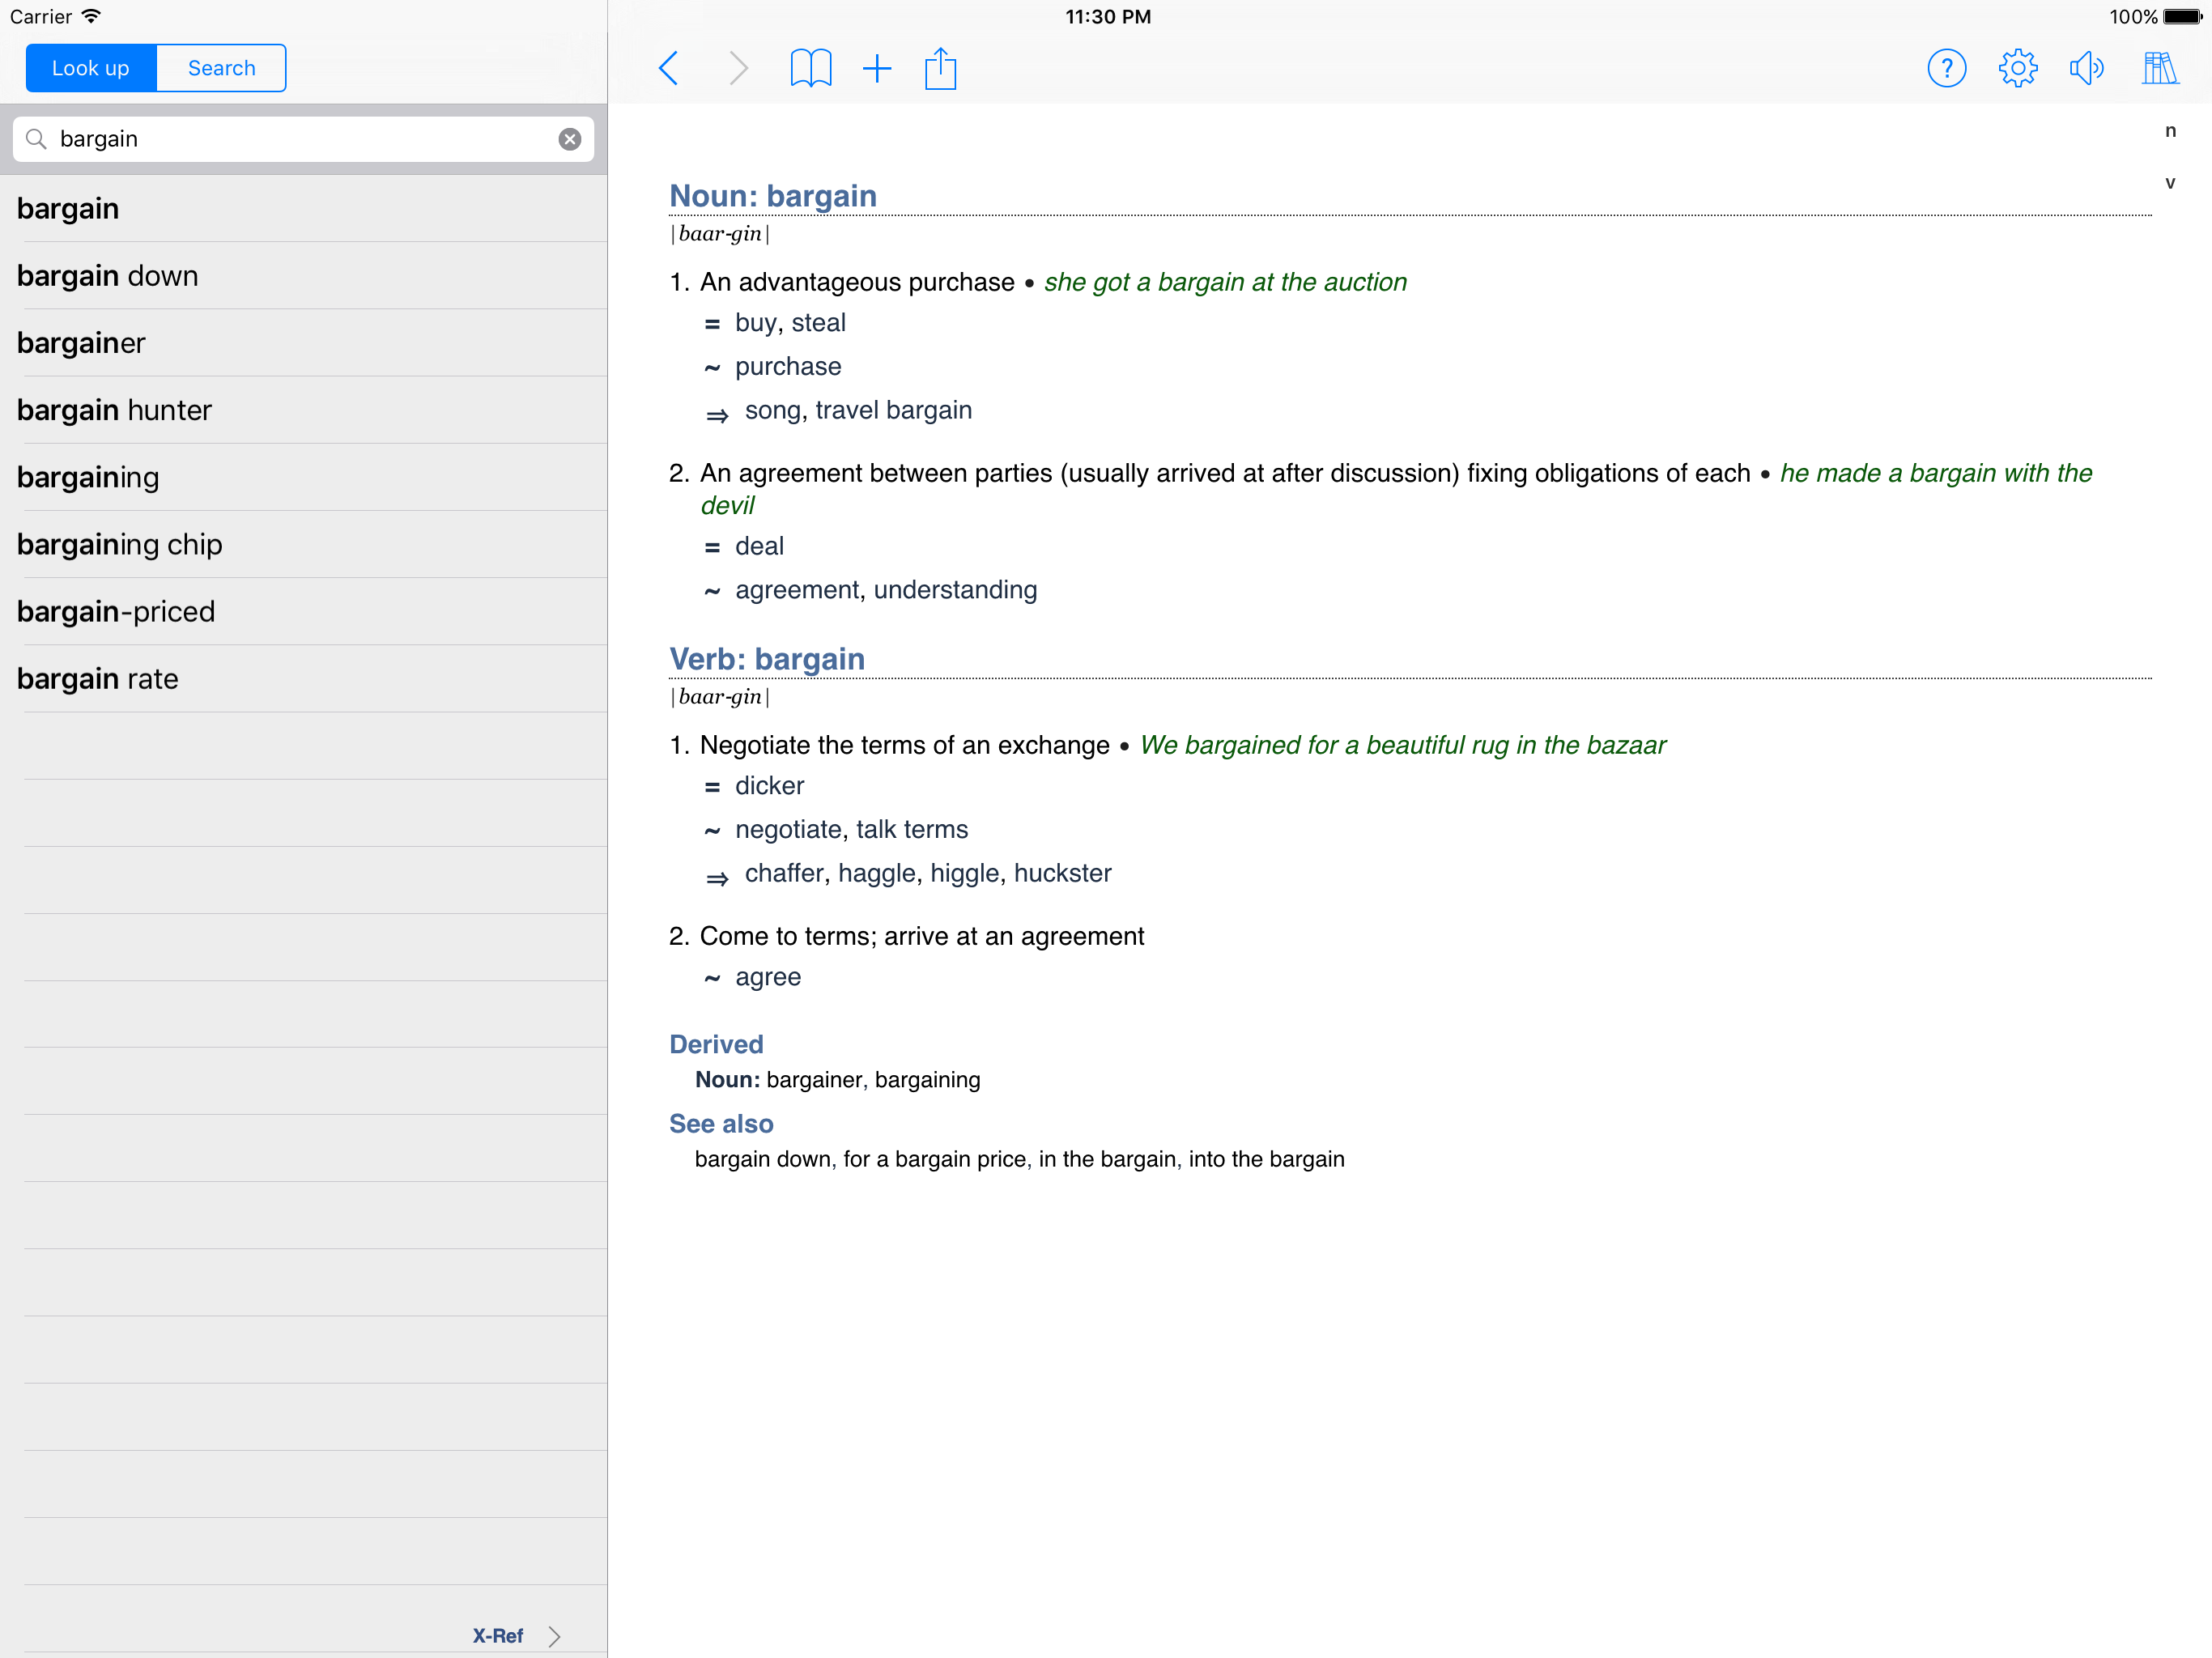
Task: Open the help question mark icon
Action: 1946,68
